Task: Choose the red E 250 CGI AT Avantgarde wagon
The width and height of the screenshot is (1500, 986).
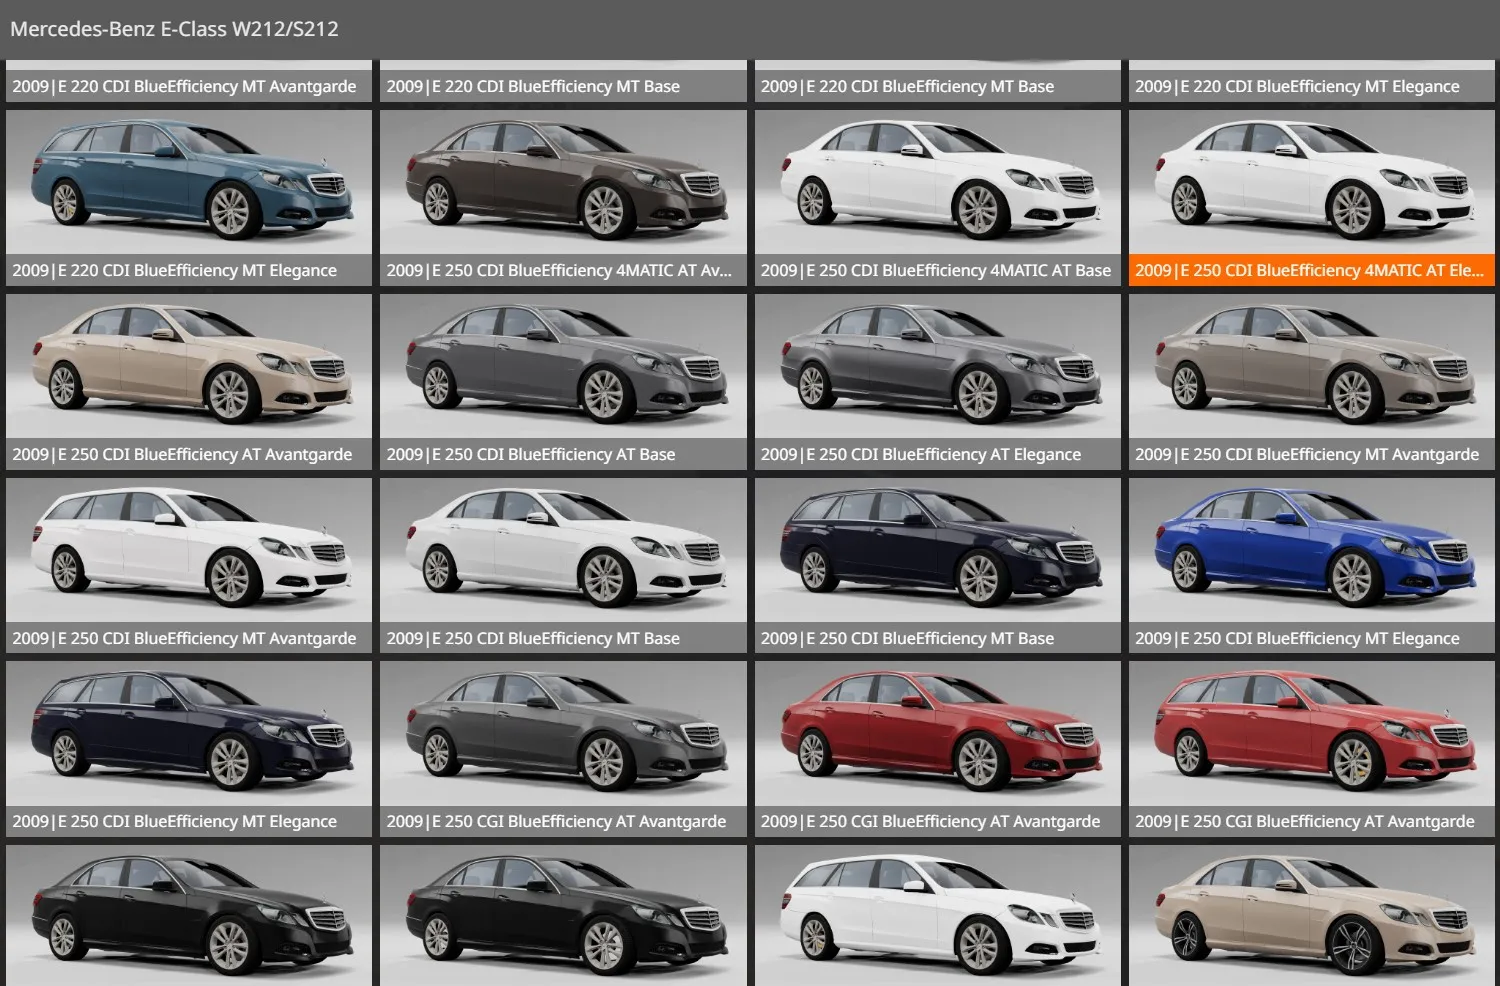Action: tap(1312, 733)
